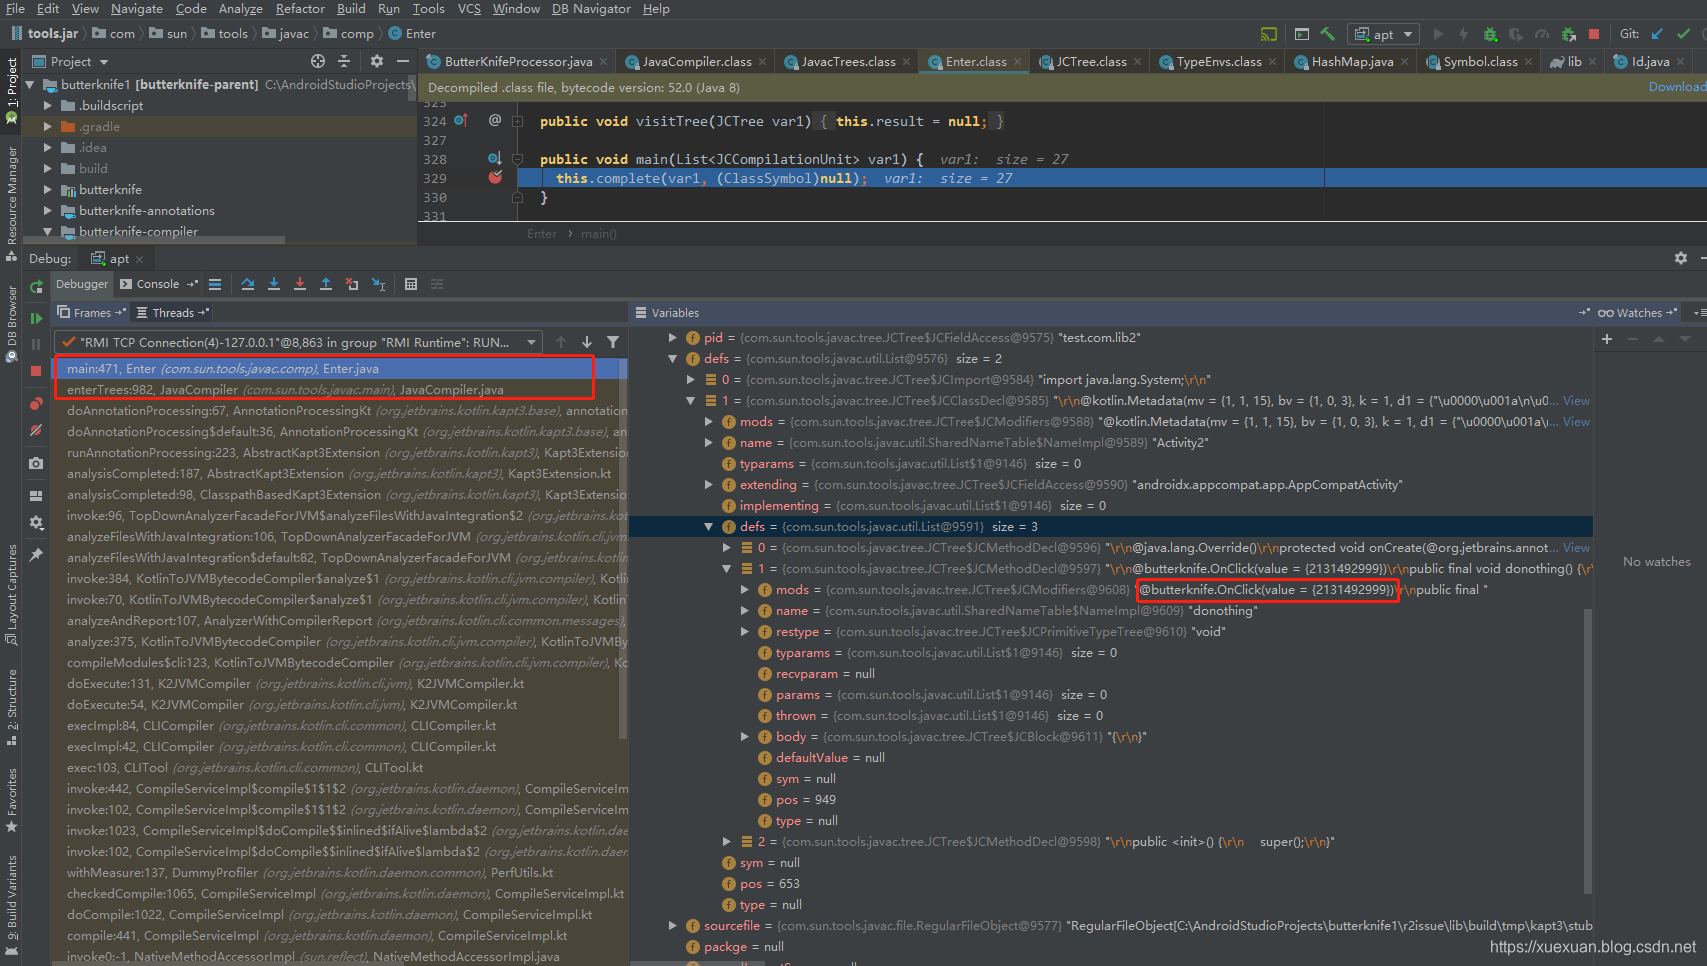The height and width of the screenshot is (966, 1707).
Task: Expand the .buildscript folder
Action: point(47,105)
